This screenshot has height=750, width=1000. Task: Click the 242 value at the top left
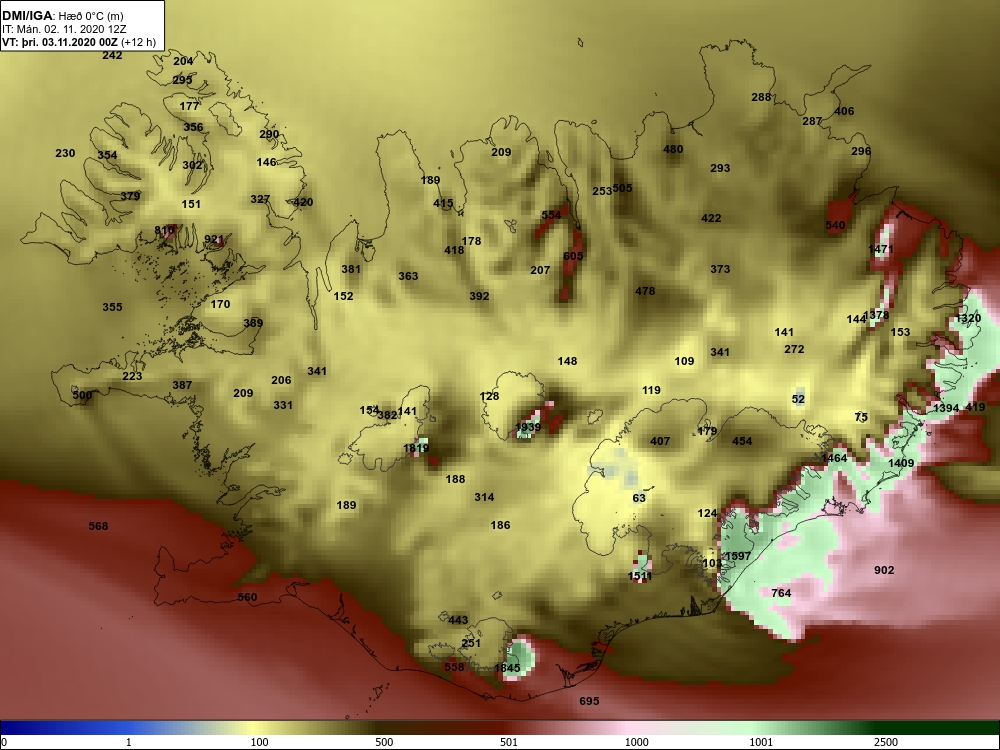(x=112, y=55)
